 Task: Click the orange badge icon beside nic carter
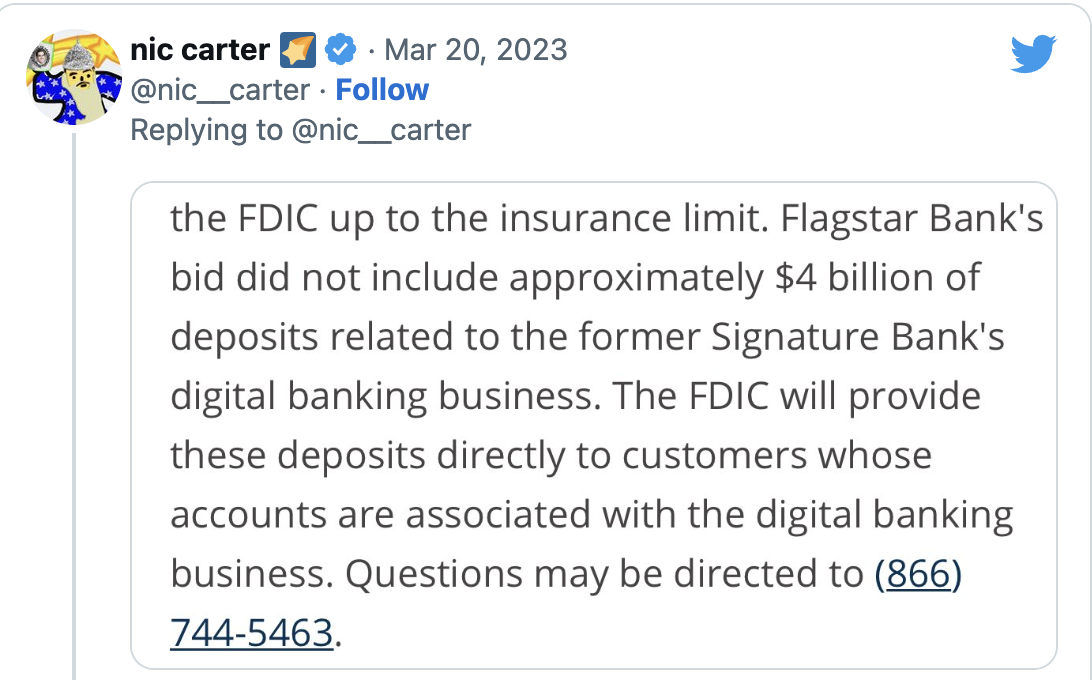pyautogui.click(x=299, y=49)
